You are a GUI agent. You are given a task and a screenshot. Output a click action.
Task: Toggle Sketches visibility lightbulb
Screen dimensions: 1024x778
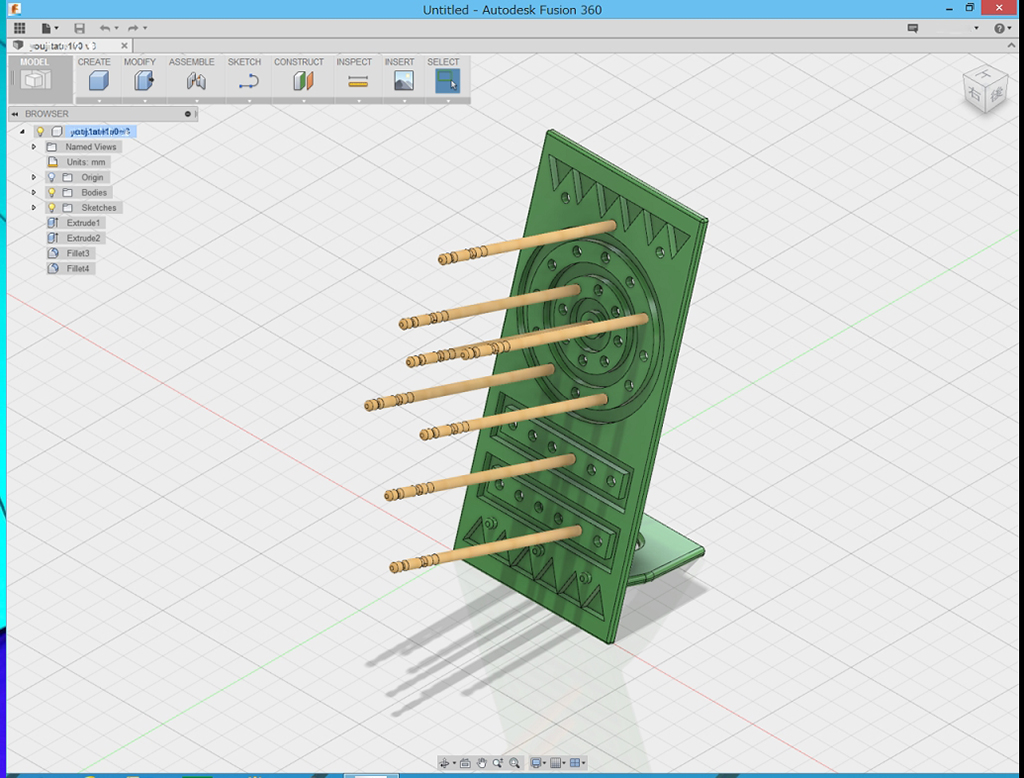coord(52,208)
